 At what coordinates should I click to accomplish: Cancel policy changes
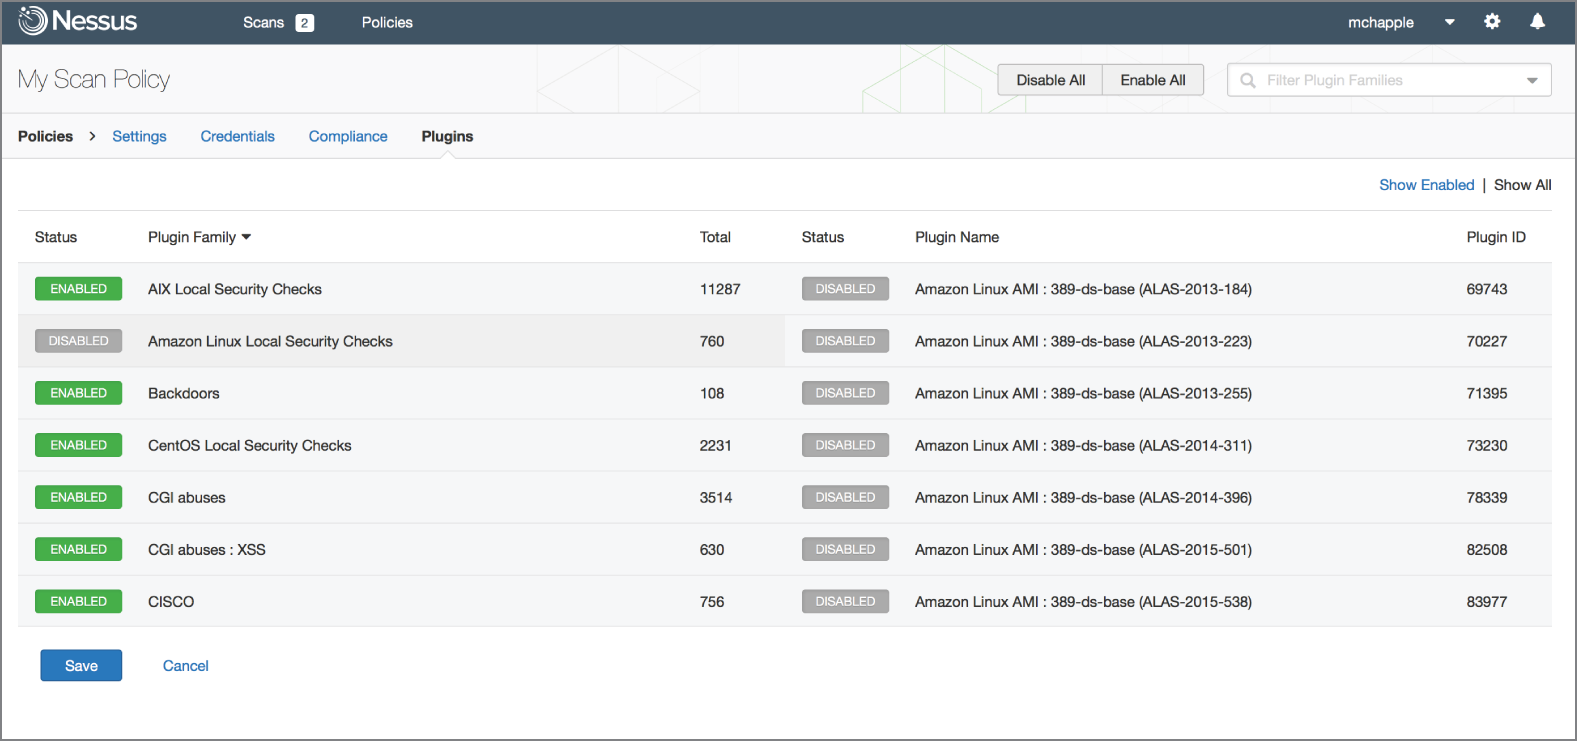click(x=186, y=666)
